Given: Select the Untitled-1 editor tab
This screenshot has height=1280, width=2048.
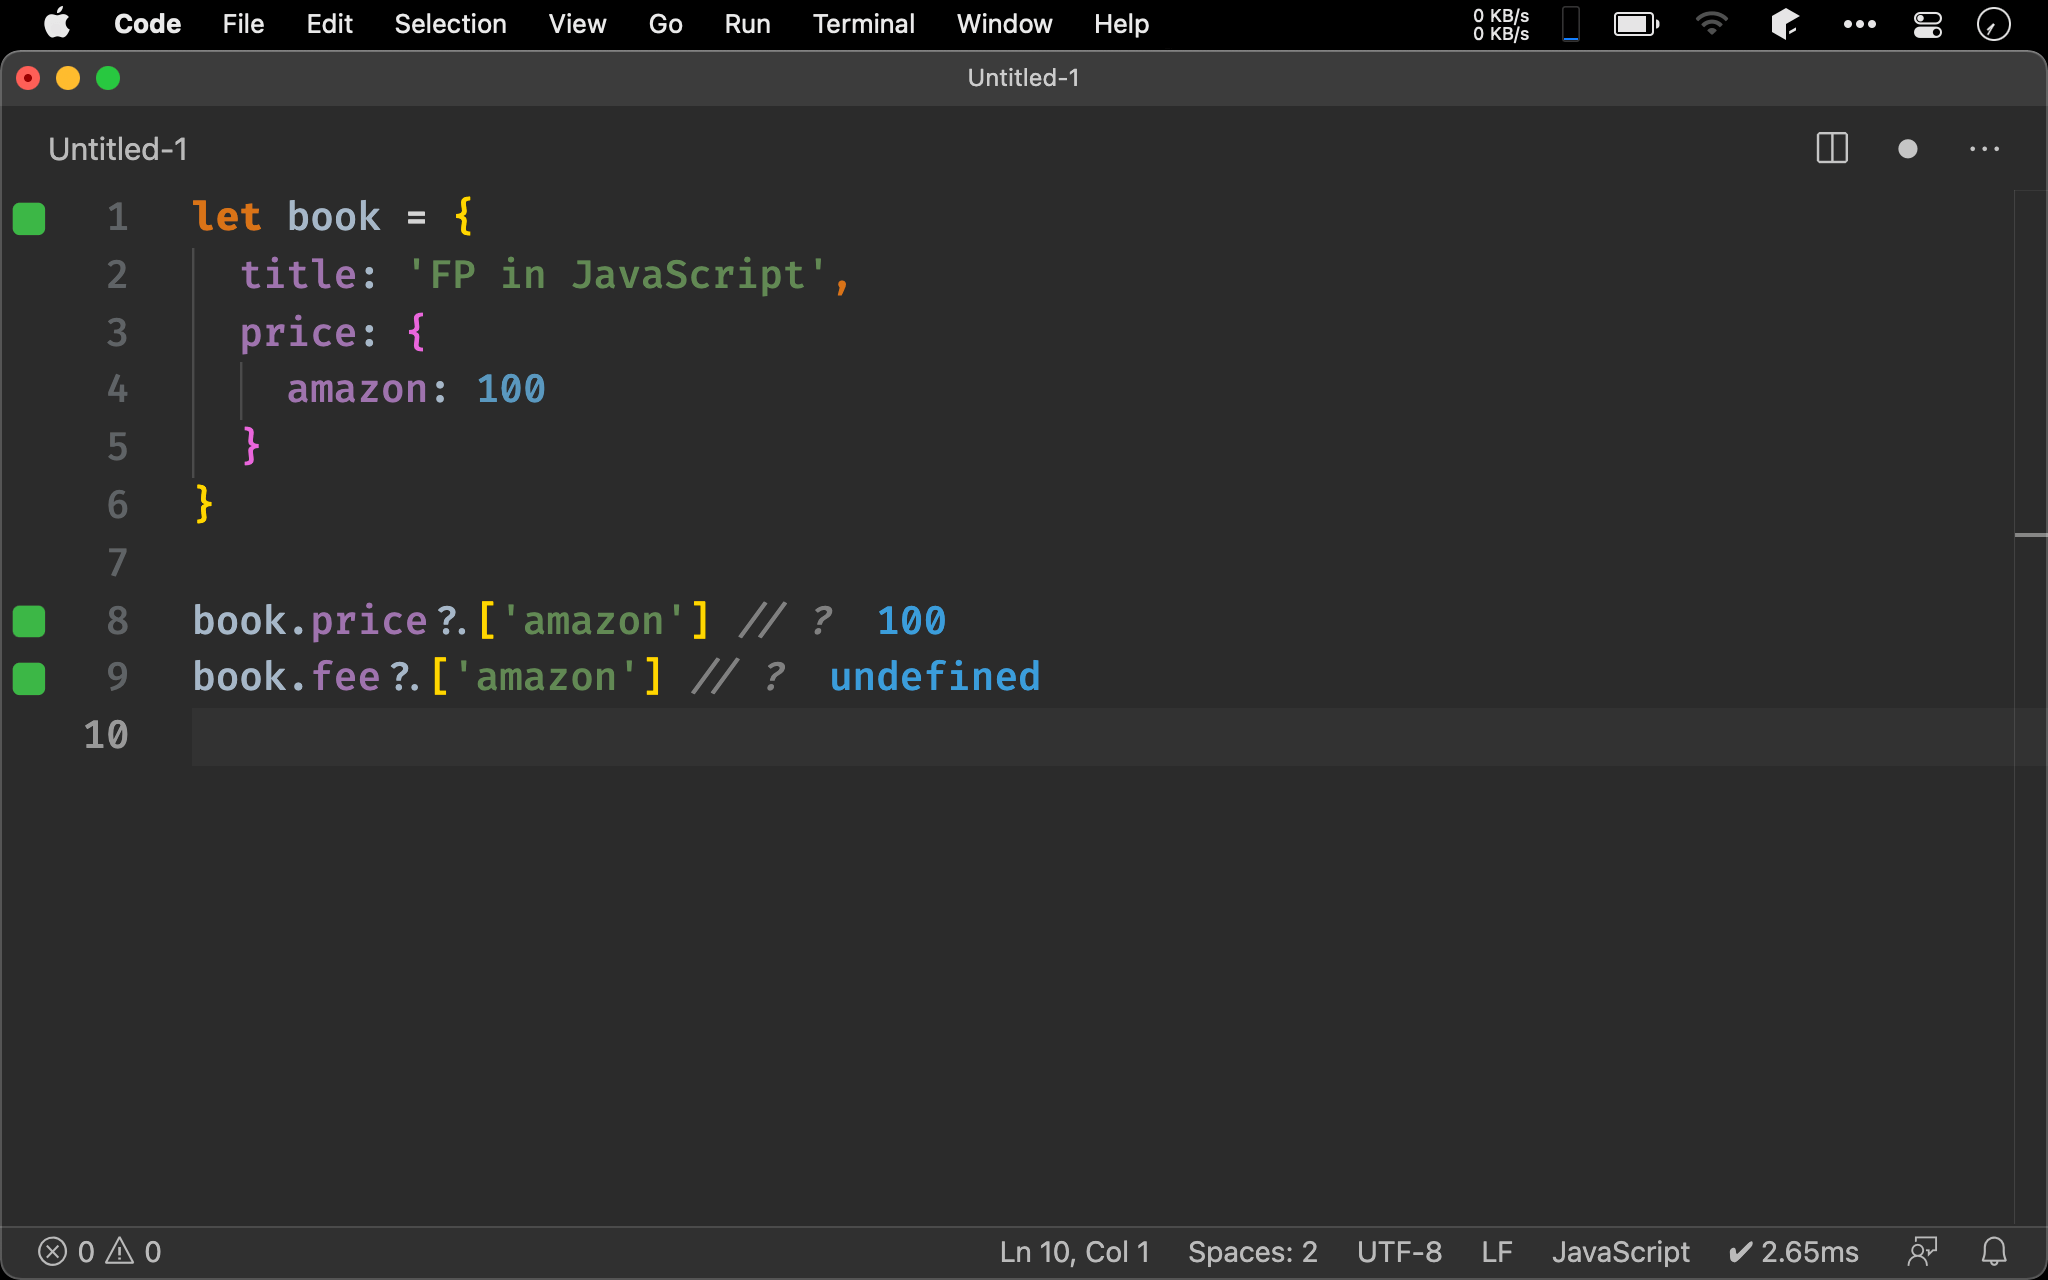Looking at the screenshot, I should (x=118, y=149).
